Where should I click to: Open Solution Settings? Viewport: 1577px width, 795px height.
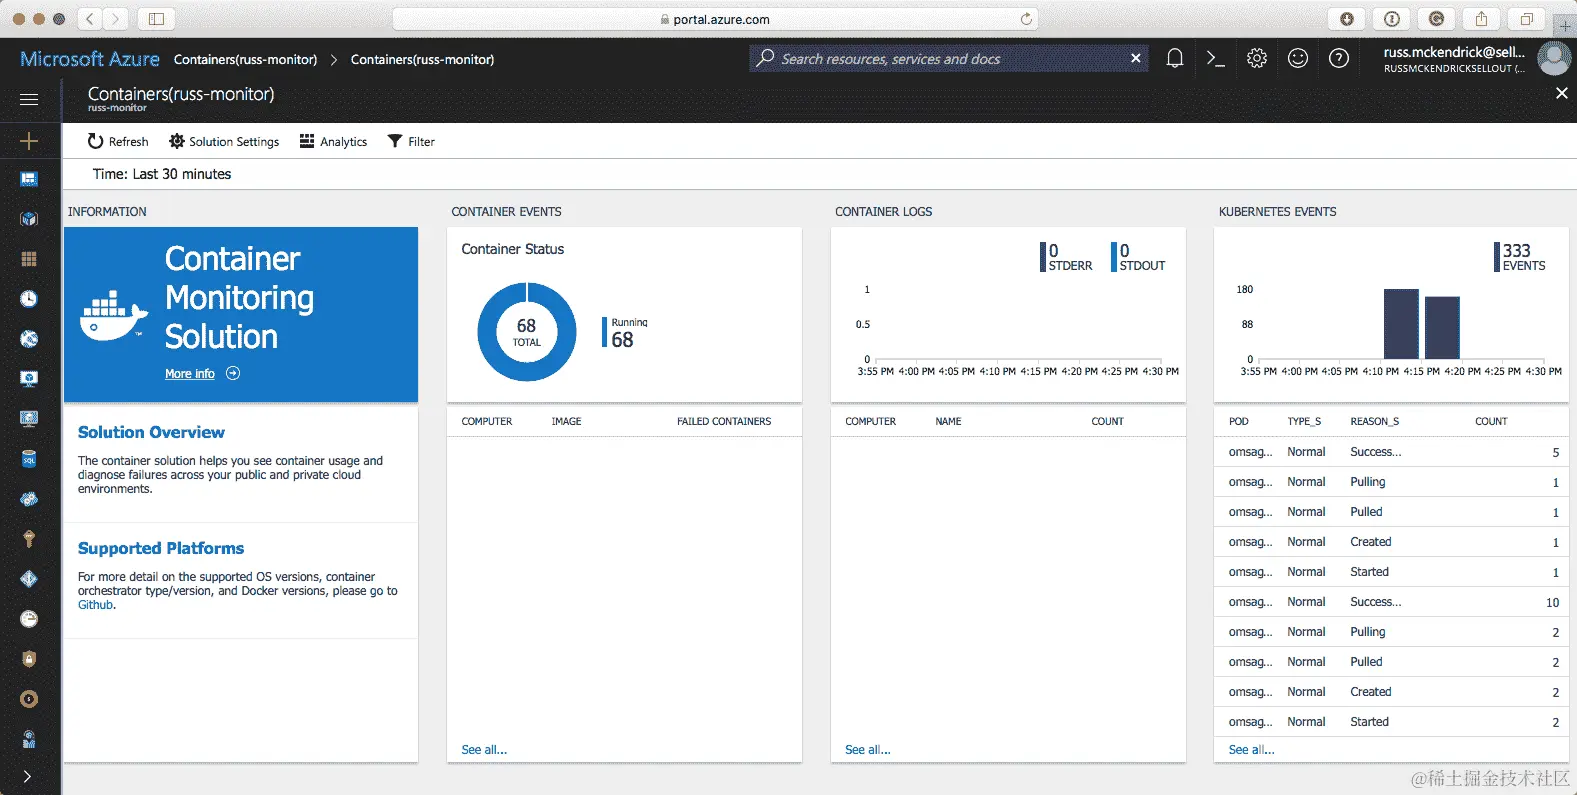coord(224,142)
